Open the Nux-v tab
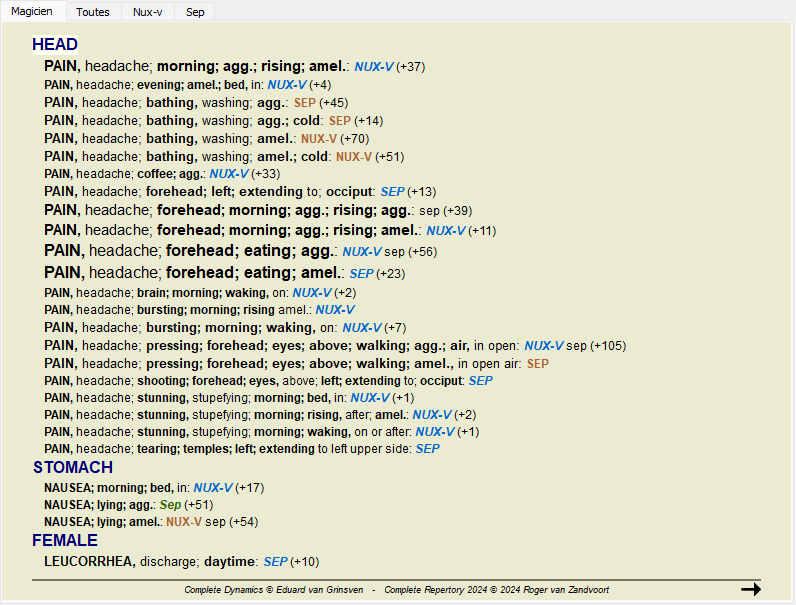796x605 pixels. coord(147,12)
